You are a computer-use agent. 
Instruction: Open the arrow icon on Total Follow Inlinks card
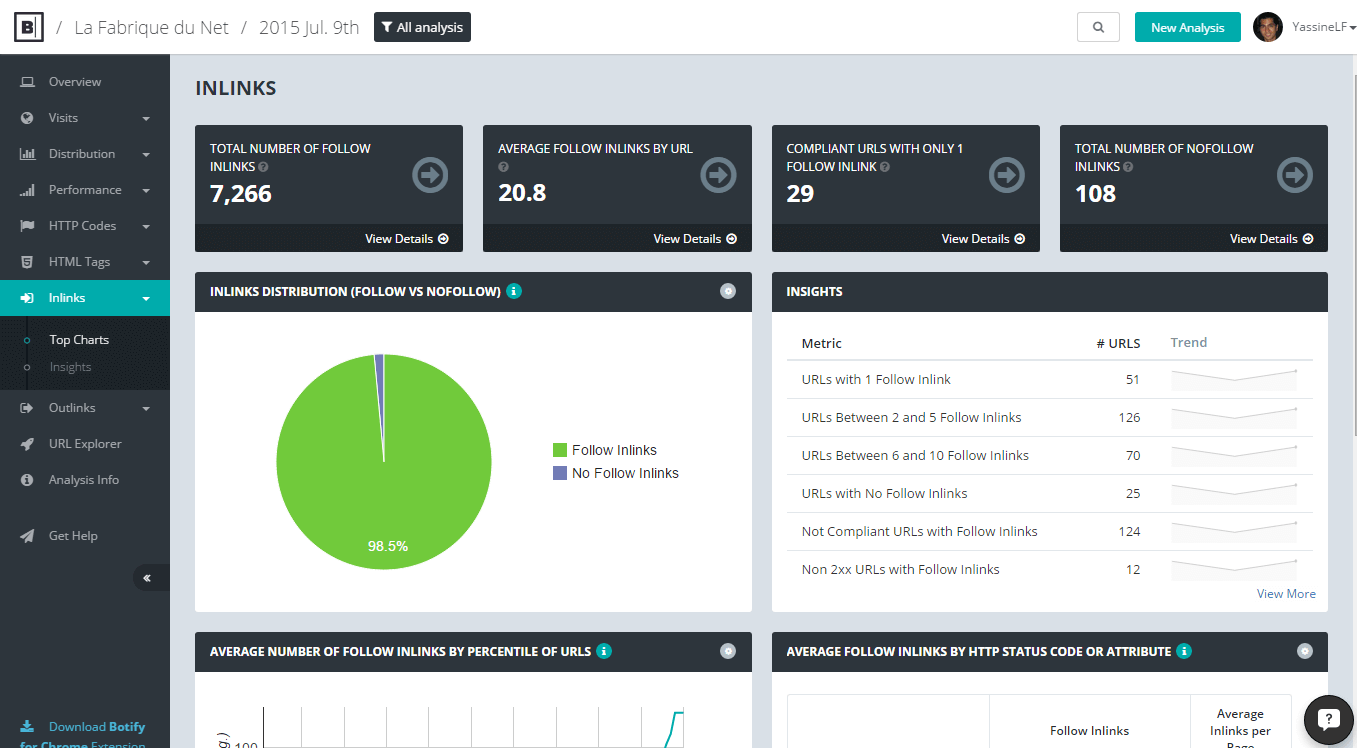[430, 176]
